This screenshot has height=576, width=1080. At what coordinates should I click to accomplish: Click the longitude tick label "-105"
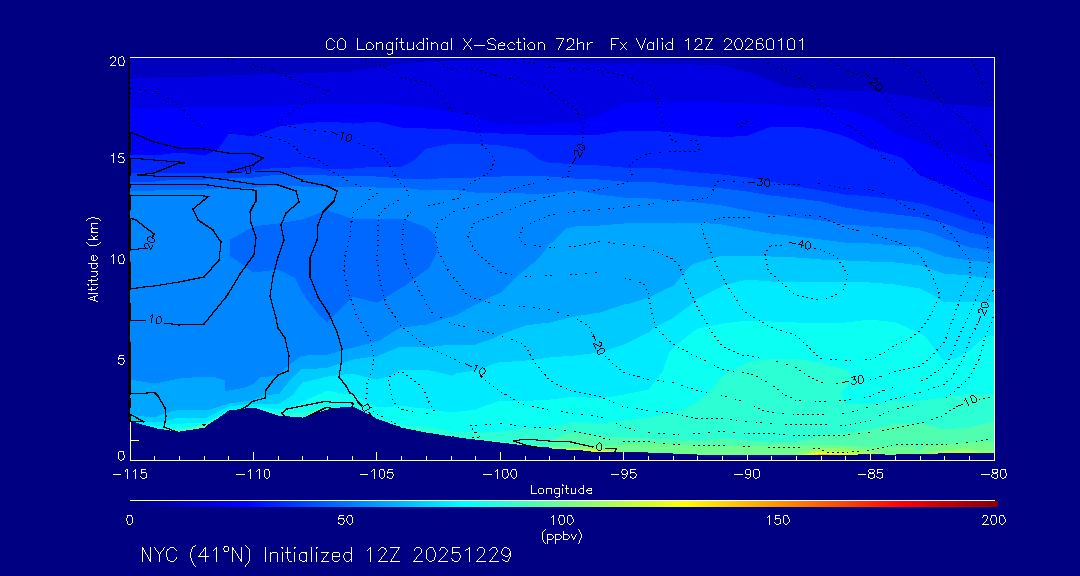(376, 475)
